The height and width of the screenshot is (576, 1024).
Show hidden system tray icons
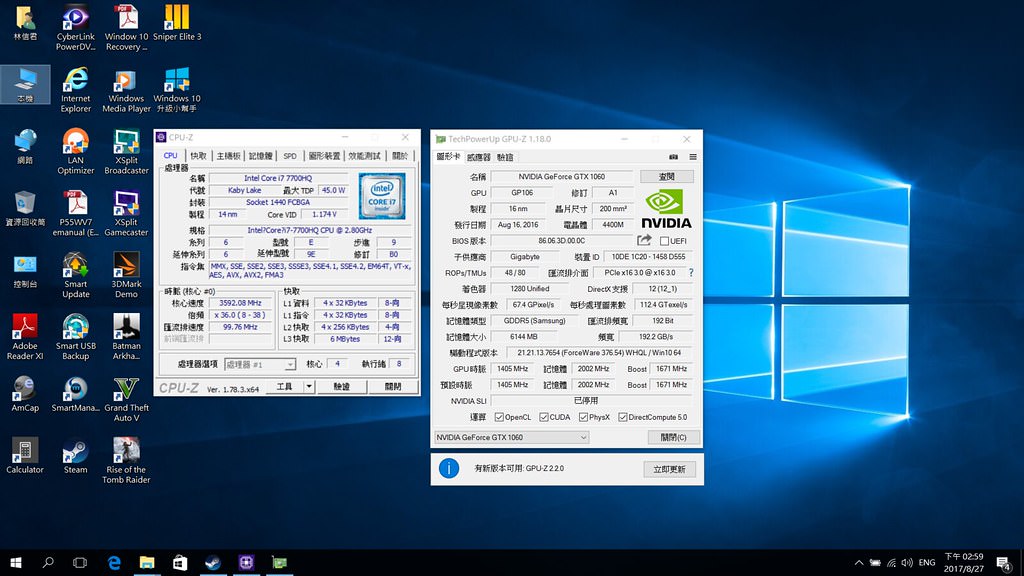pyautogui.click(x=859, y=562)
